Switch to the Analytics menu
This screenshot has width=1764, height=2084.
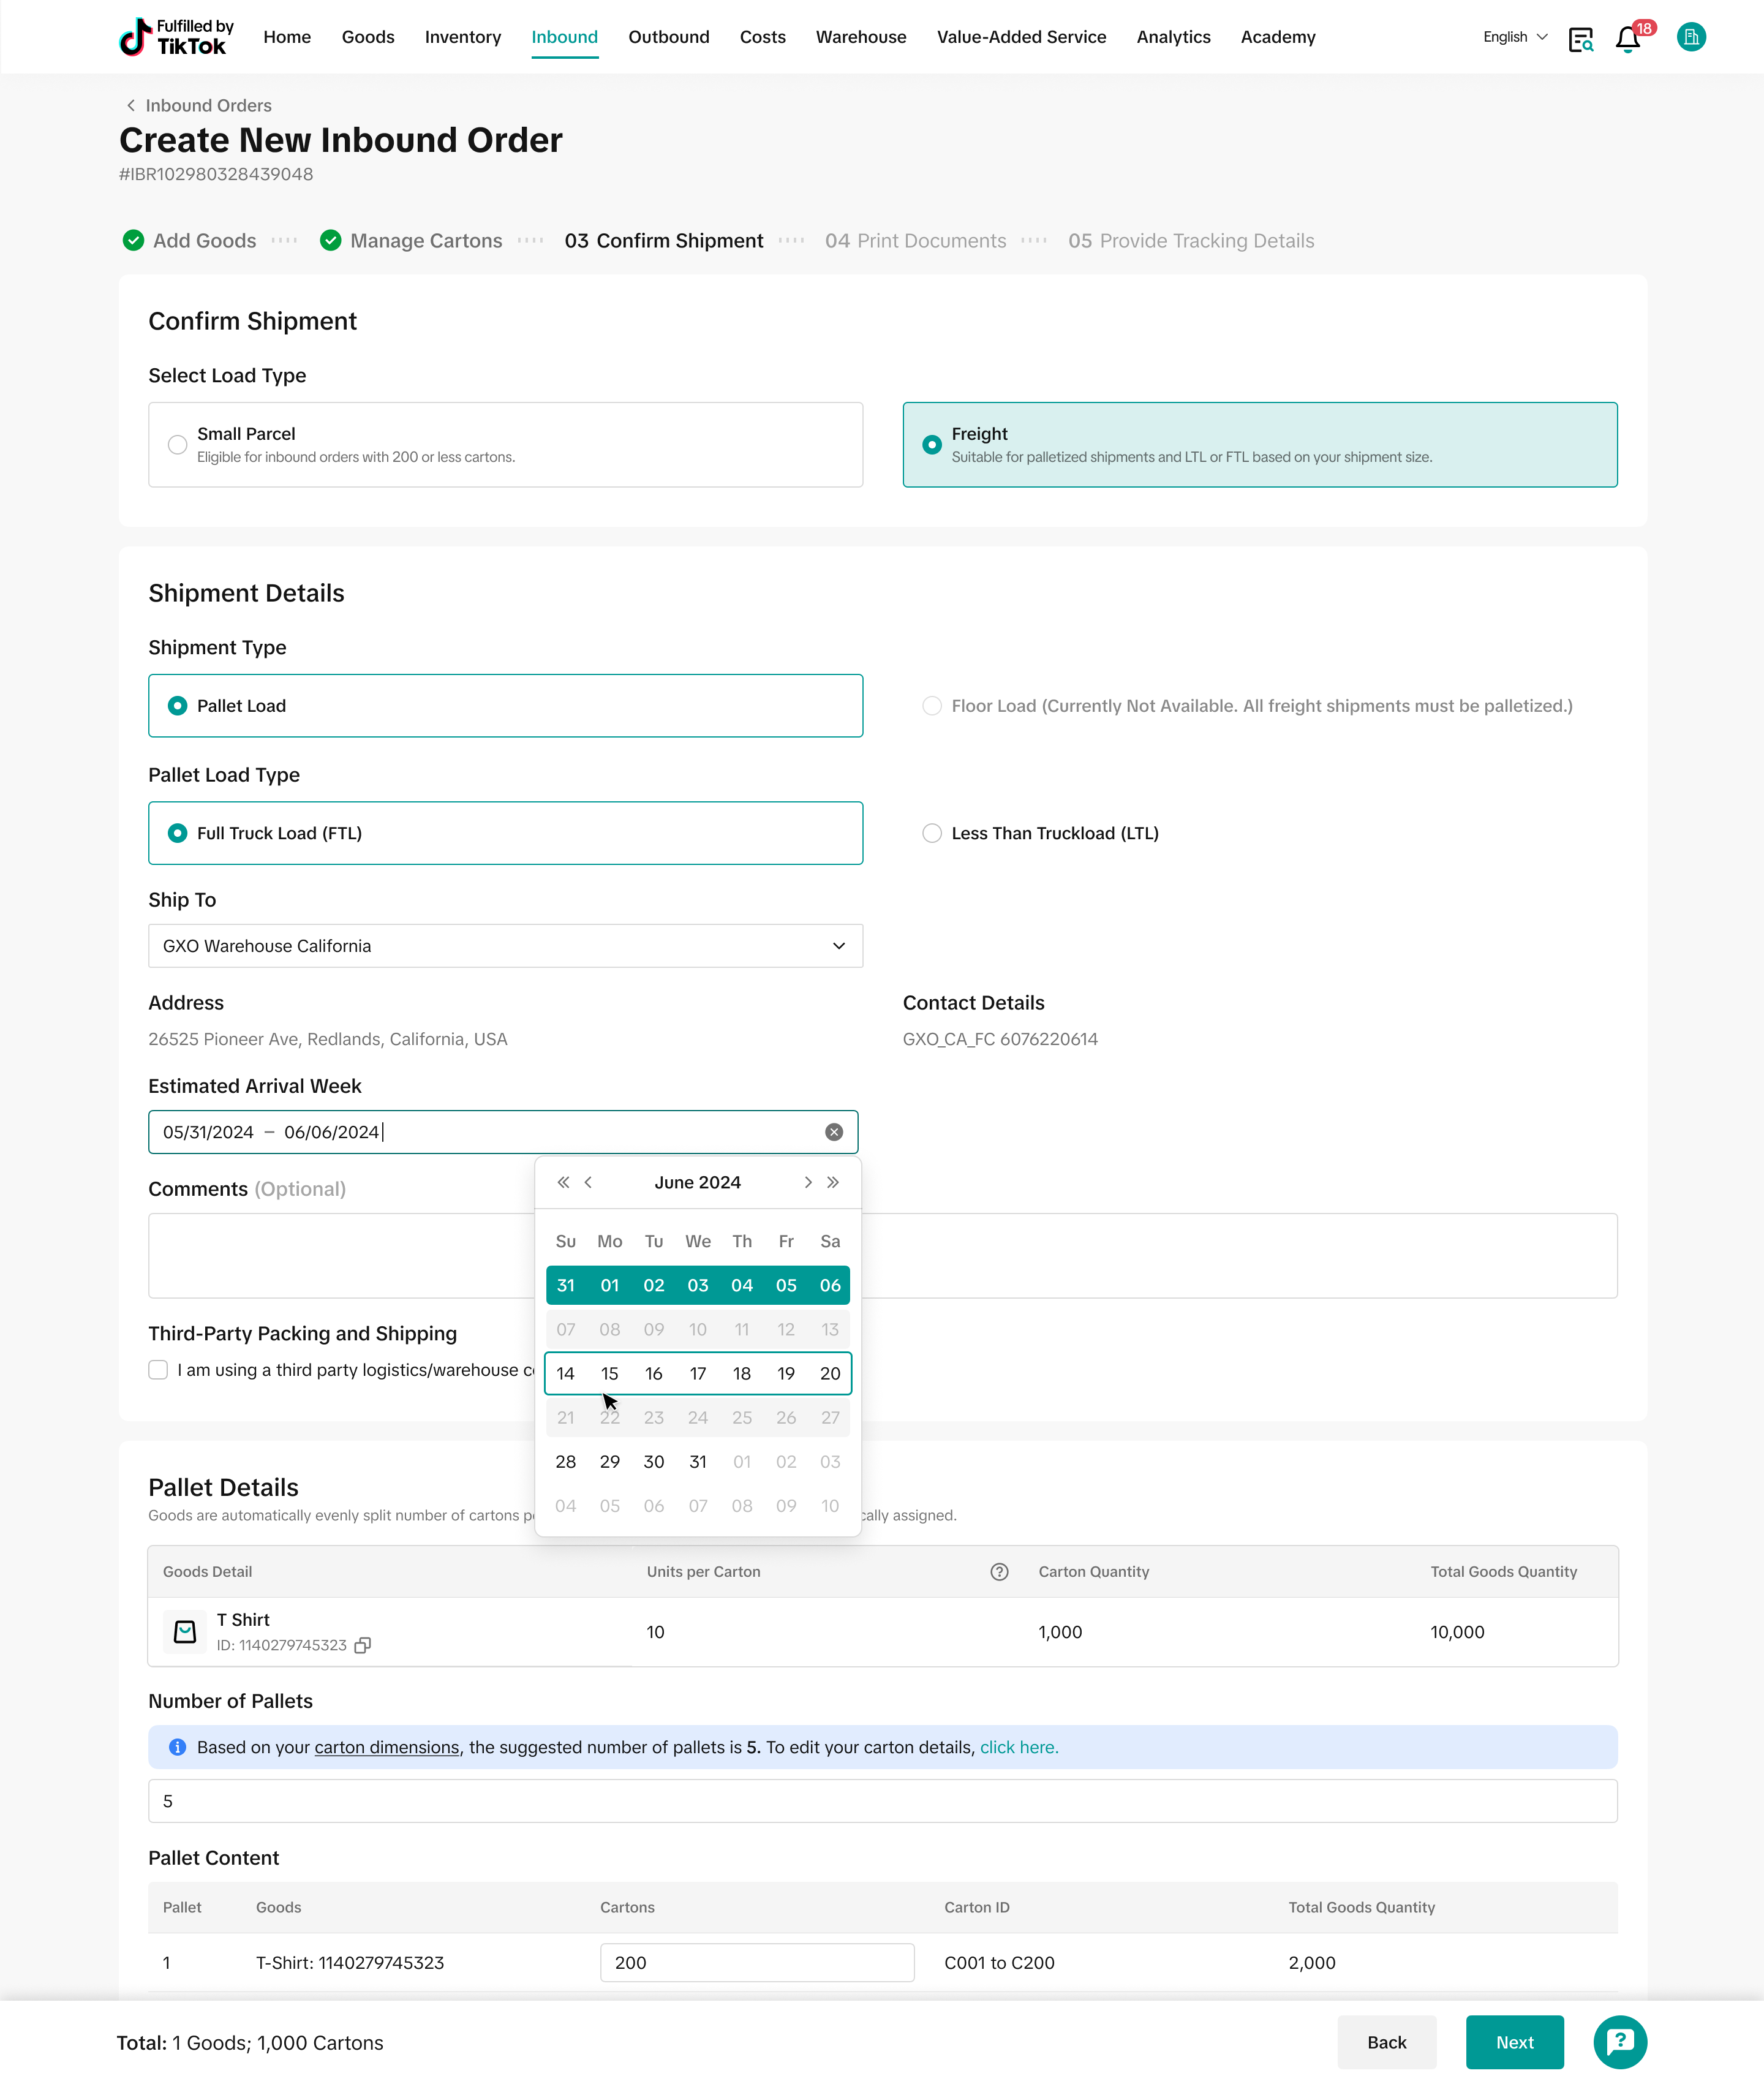(x=1173, y=37)
